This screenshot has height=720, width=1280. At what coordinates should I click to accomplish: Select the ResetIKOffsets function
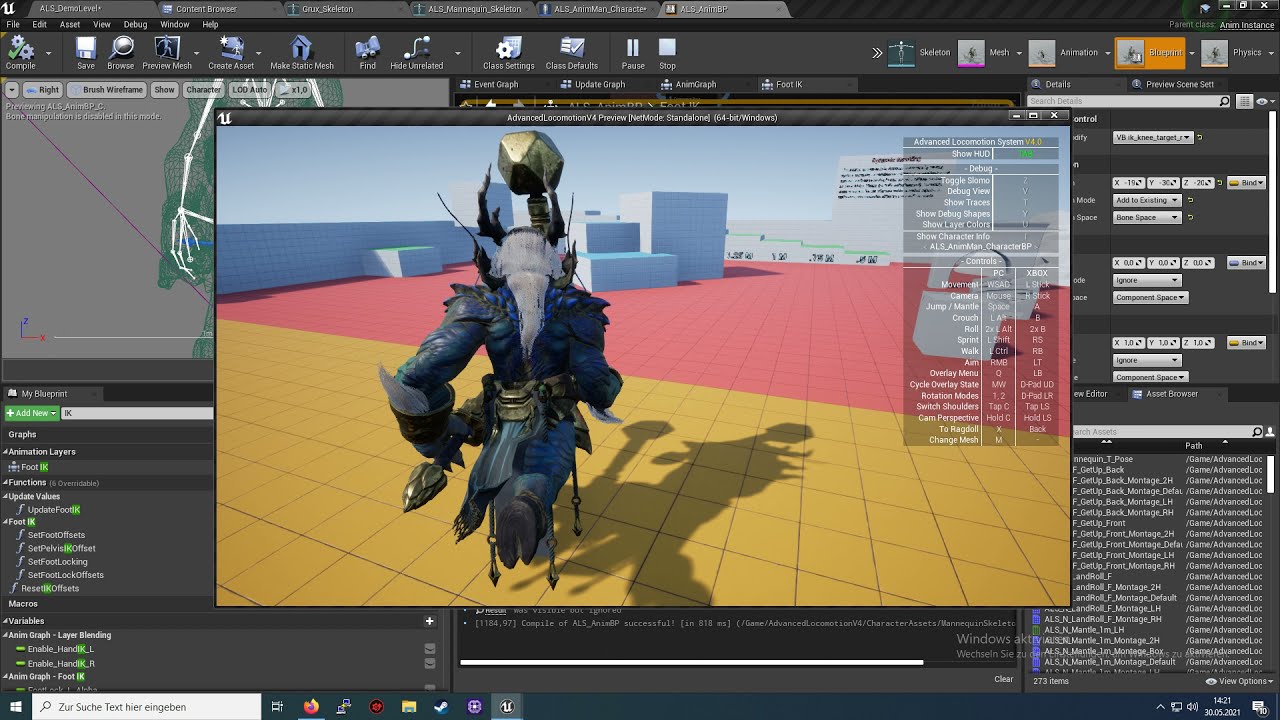tap(50, 588)
